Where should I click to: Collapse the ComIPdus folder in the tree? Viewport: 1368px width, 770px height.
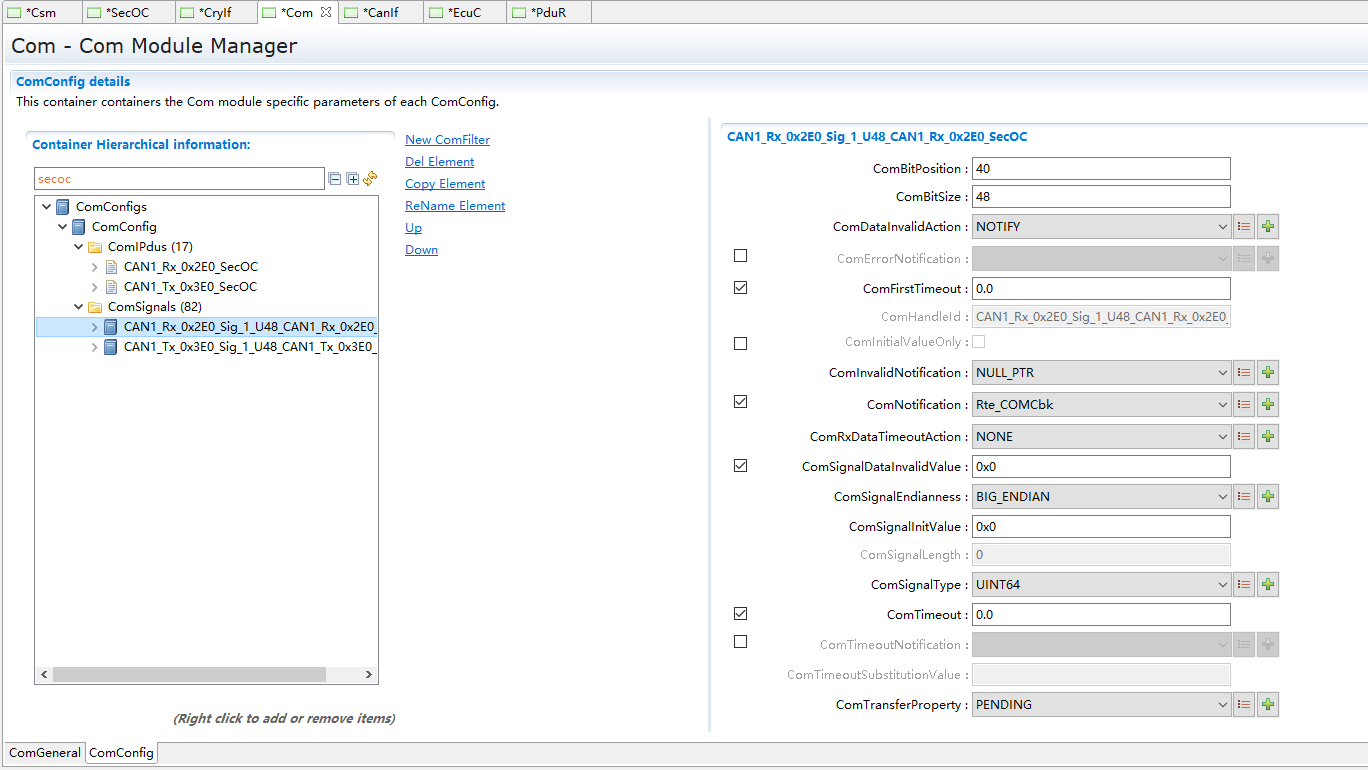79,247
